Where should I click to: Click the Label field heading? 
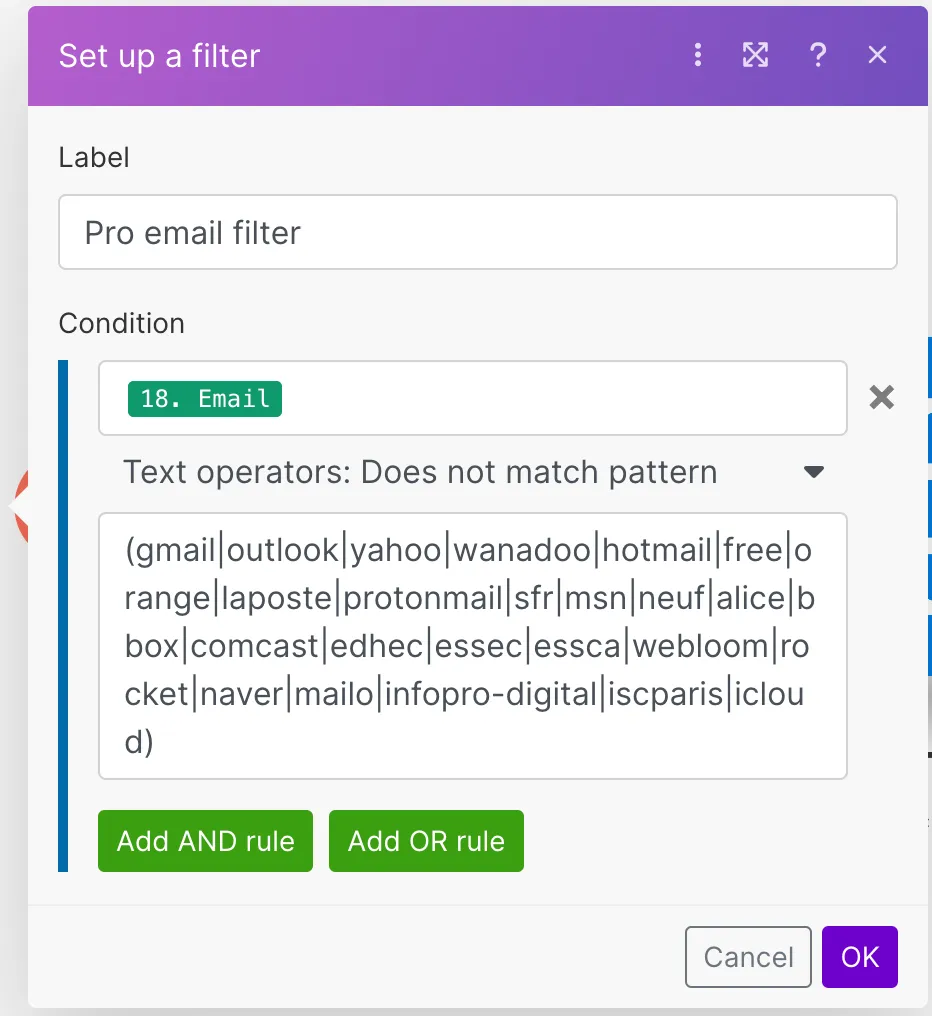94,157
